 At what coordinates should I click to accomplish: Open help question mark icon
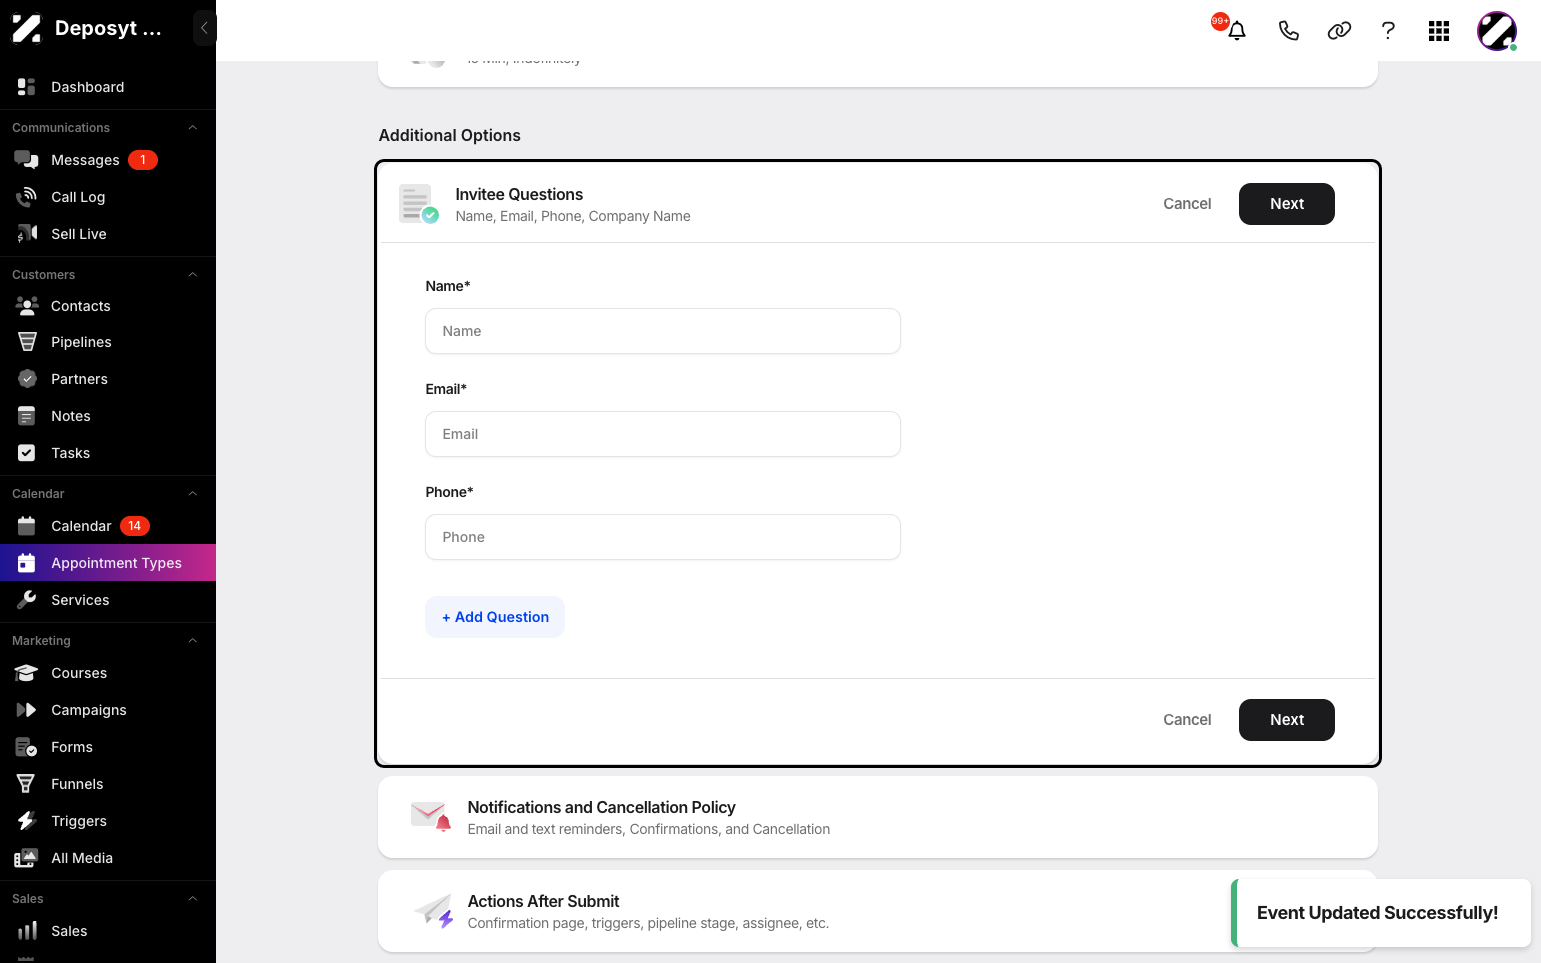[x=1388, y=31]
